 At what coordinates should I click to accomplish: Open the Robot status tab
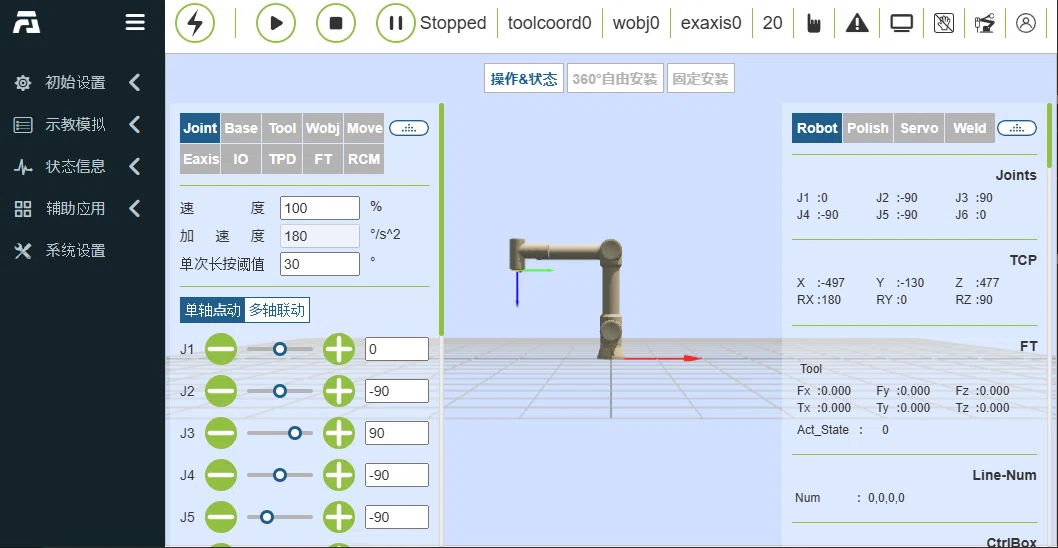(816, 128)
